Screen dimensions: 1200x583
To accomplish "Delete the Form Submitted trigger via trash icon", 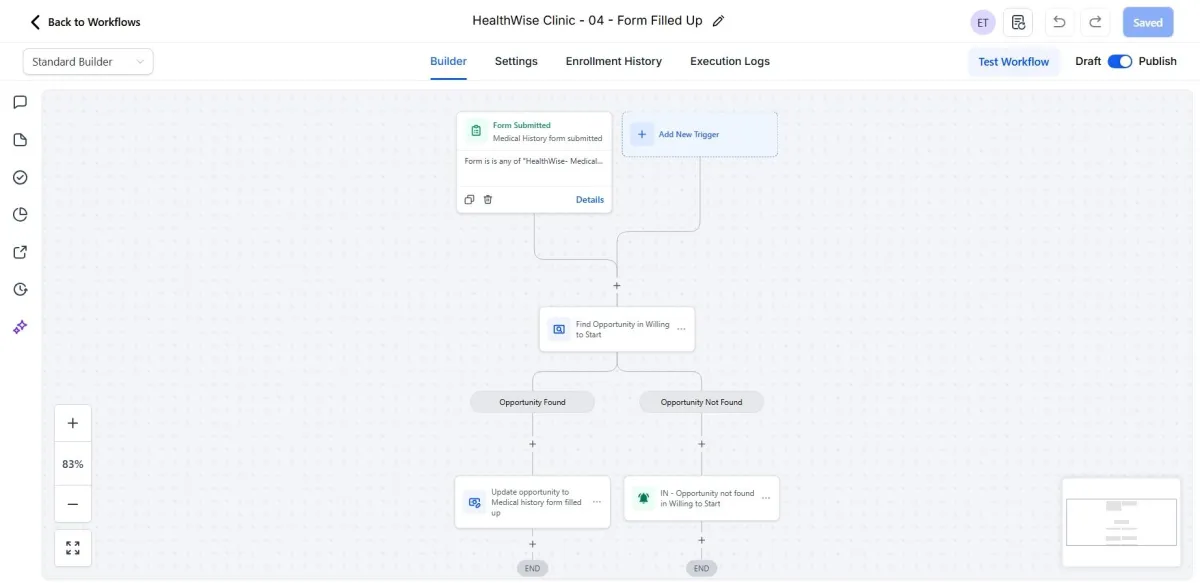I will pyautogui.click(x=488, y=200).
